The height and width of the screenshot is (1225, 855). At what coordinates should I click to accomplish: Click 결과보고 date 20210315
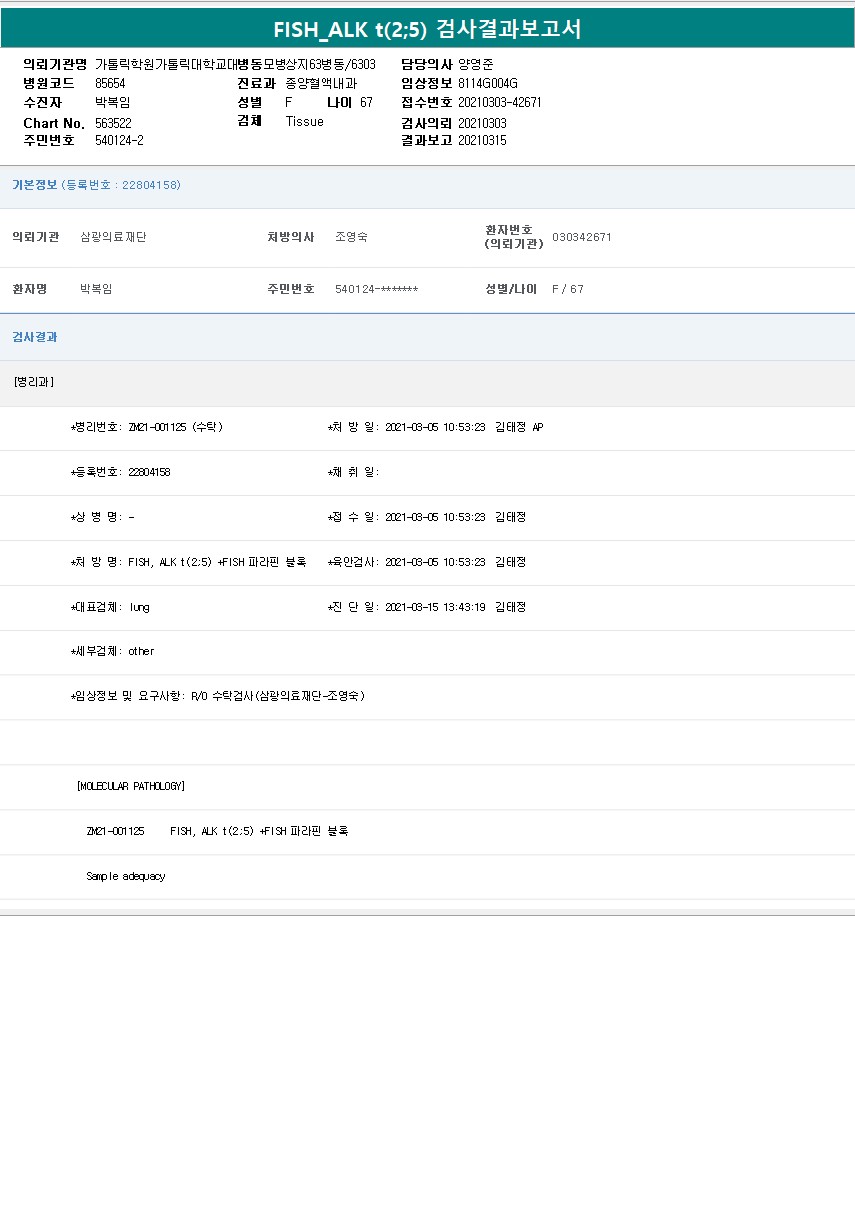482,140
